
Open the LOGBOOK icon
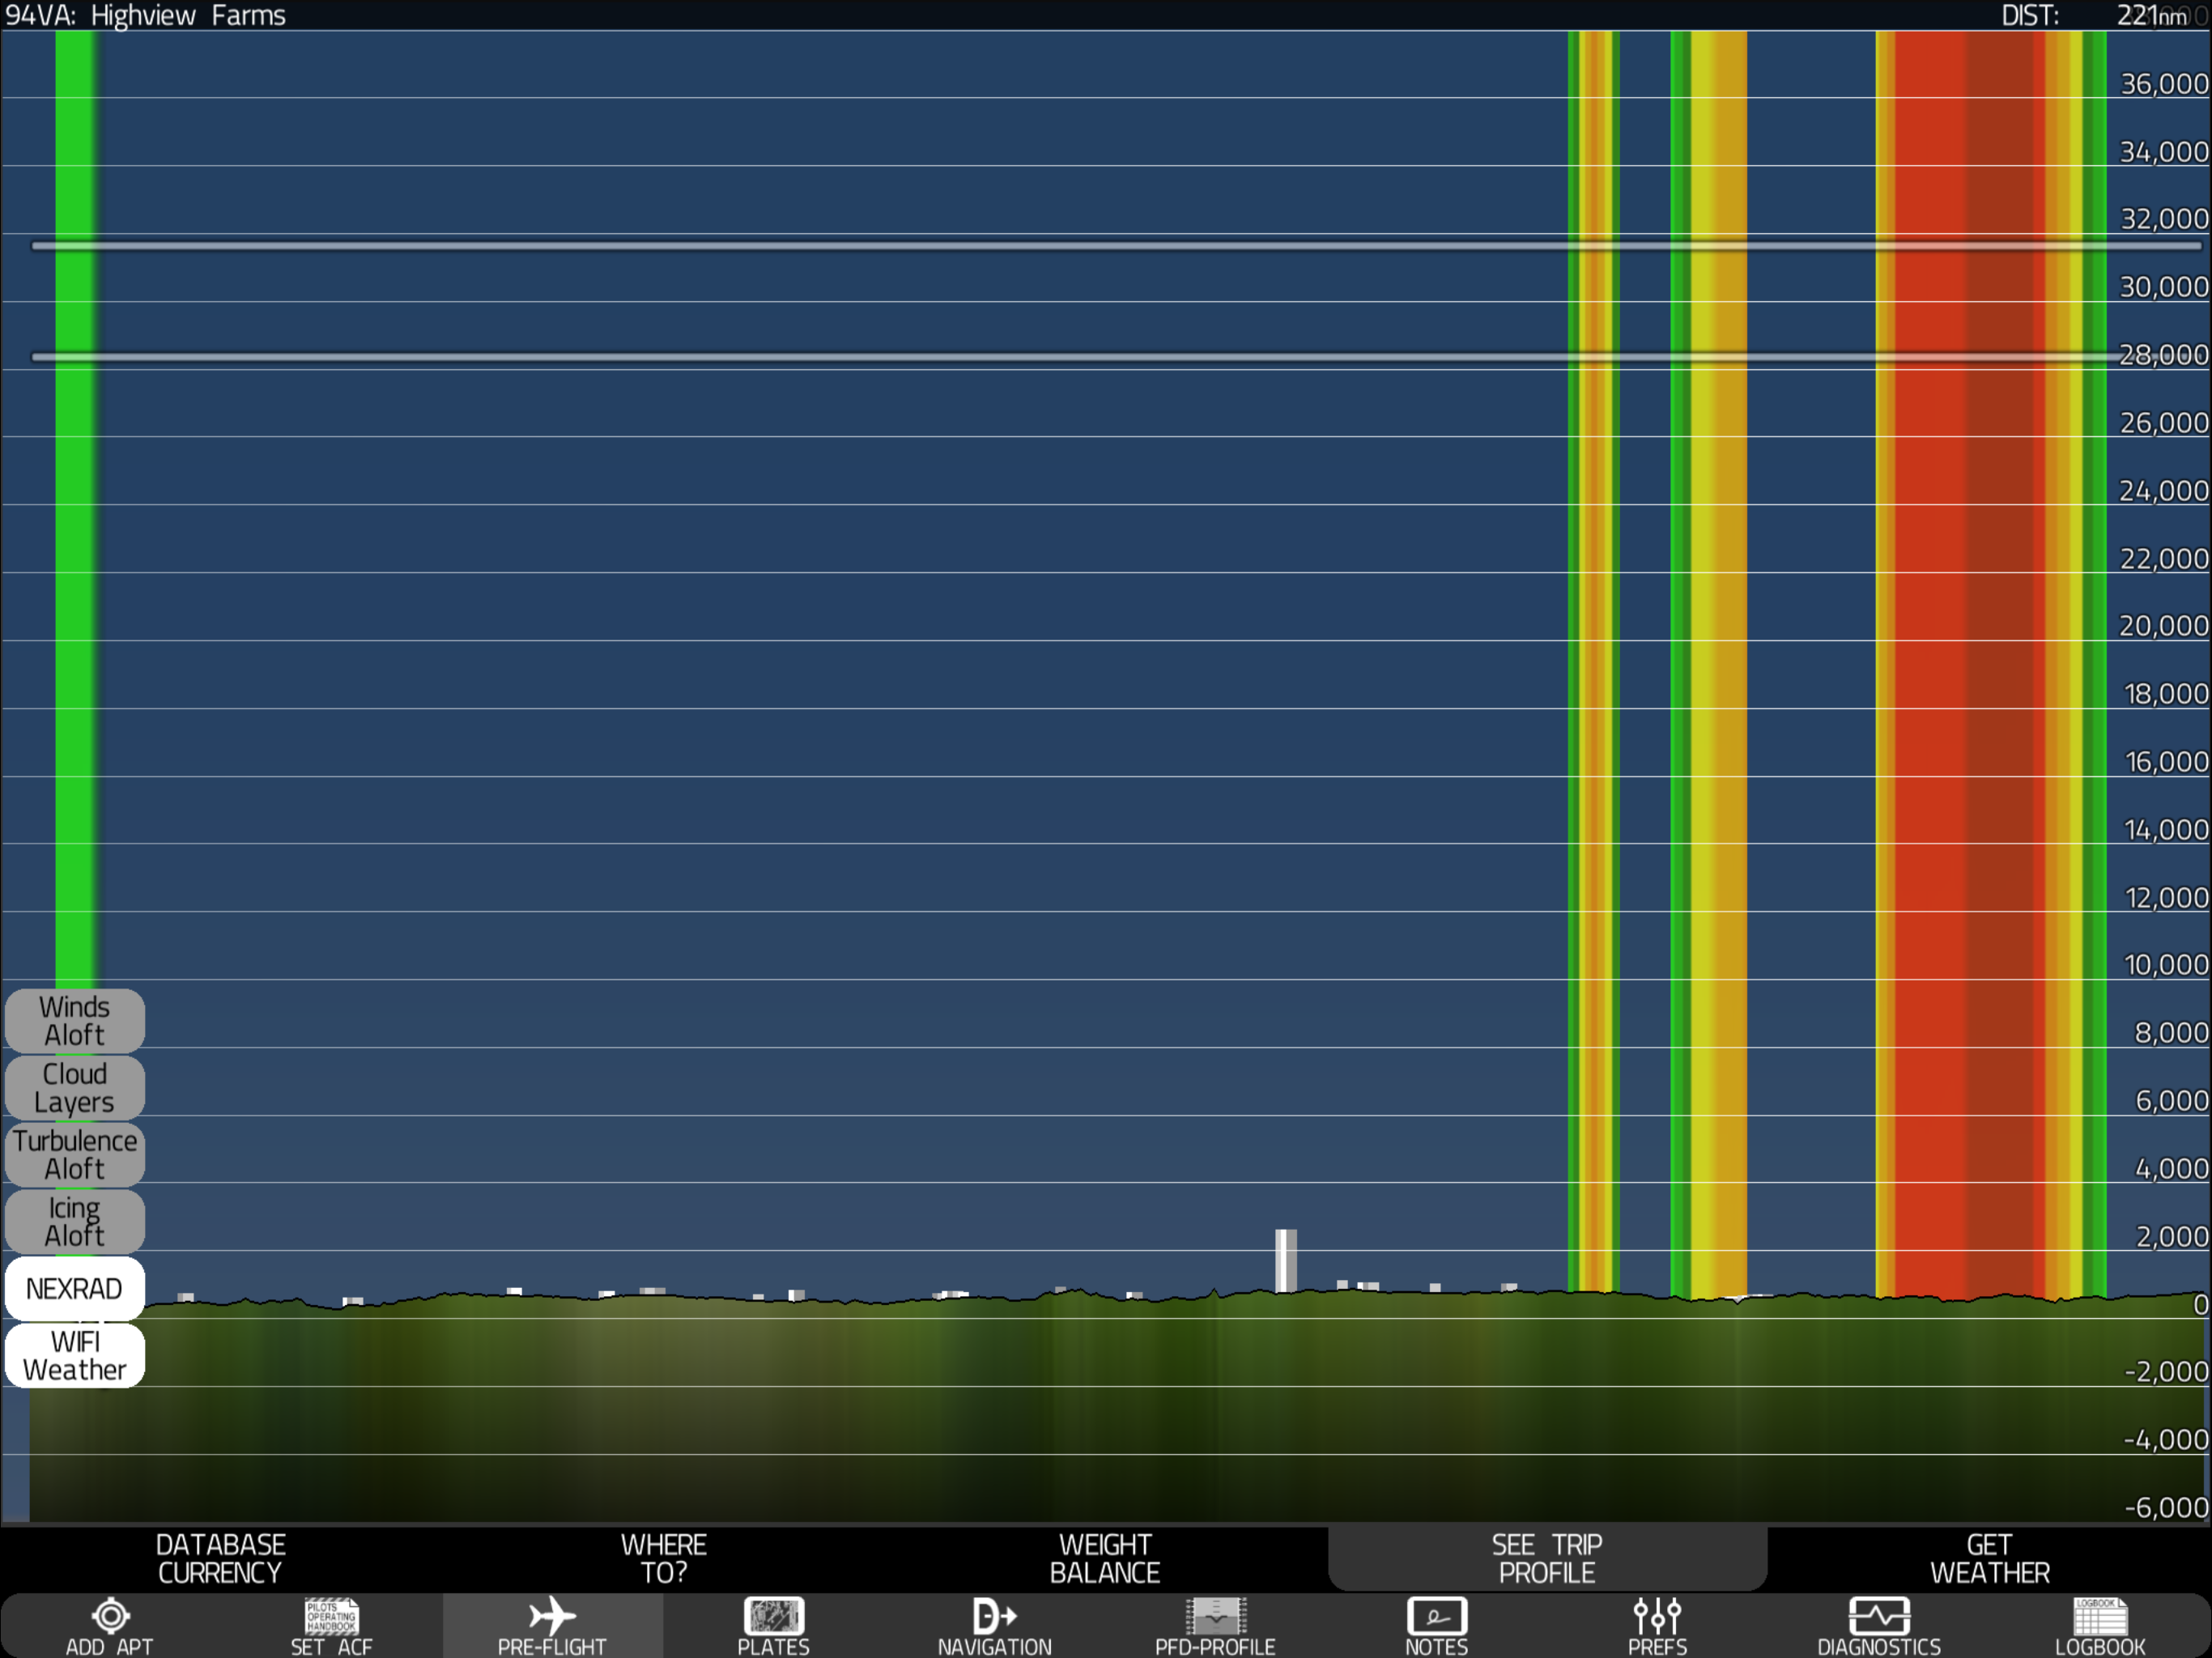click(2100, 1616)
